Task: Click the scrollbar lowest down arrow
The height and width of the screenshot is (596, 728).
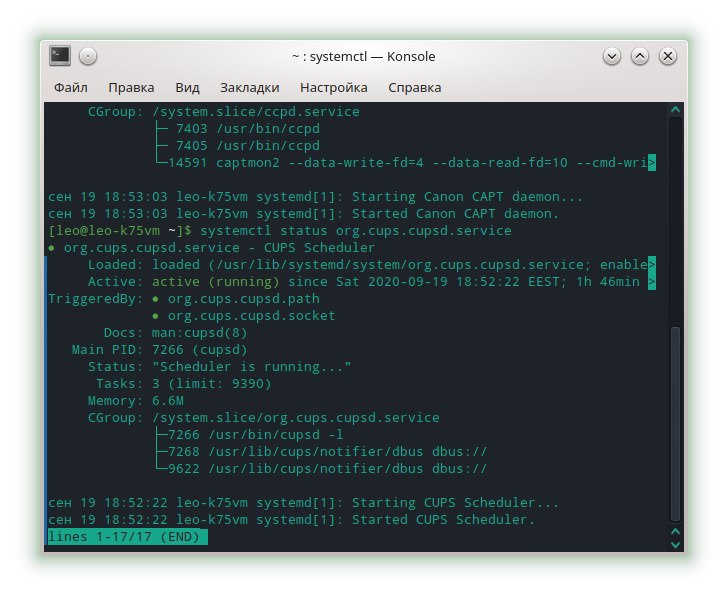Action: pyautogui.click(x=676, y=544)
